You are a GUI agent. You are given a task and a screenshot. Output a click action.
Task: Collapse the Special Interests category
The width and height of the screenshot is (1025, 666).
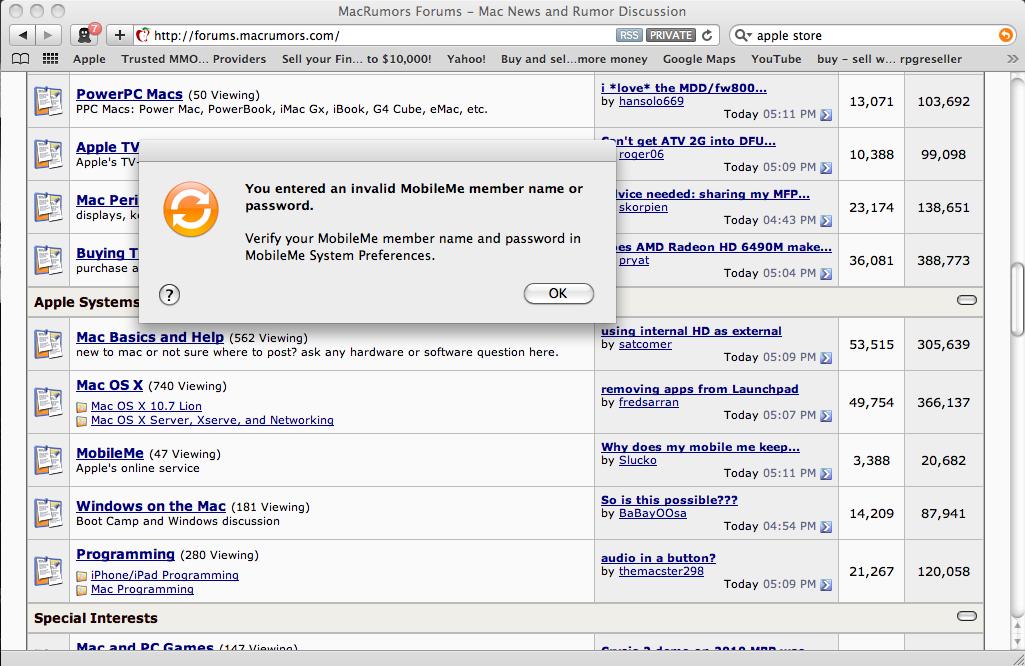pyautogui.click(x=966, y=616)
